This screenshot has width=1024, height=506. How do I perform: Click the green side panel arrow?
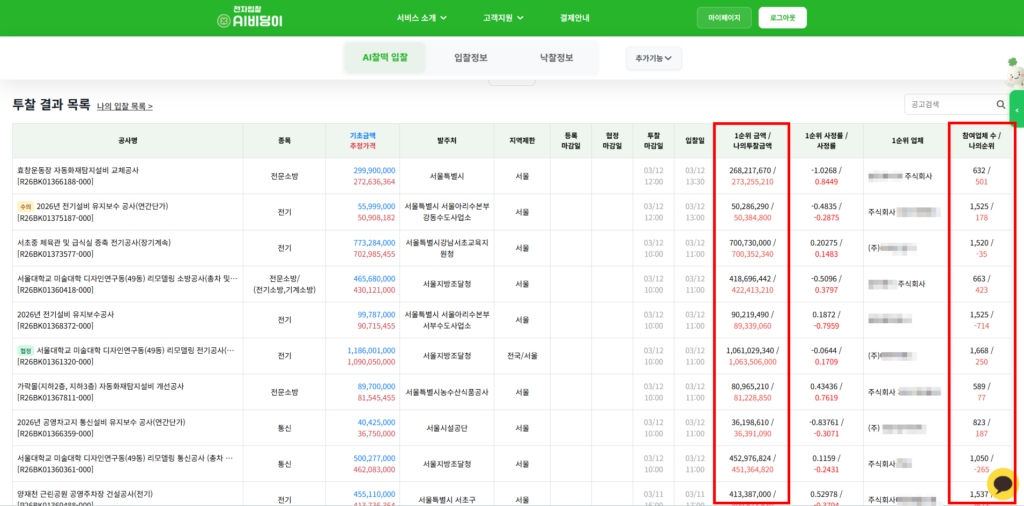(x=1017, y=109)
